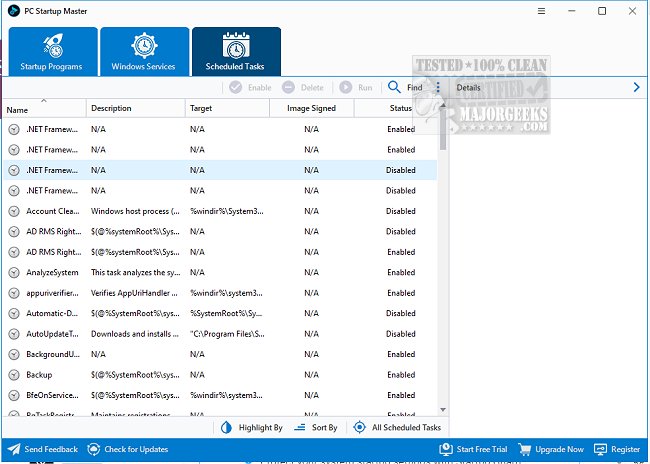Click the scrollbar down arrow

point(443,410)
